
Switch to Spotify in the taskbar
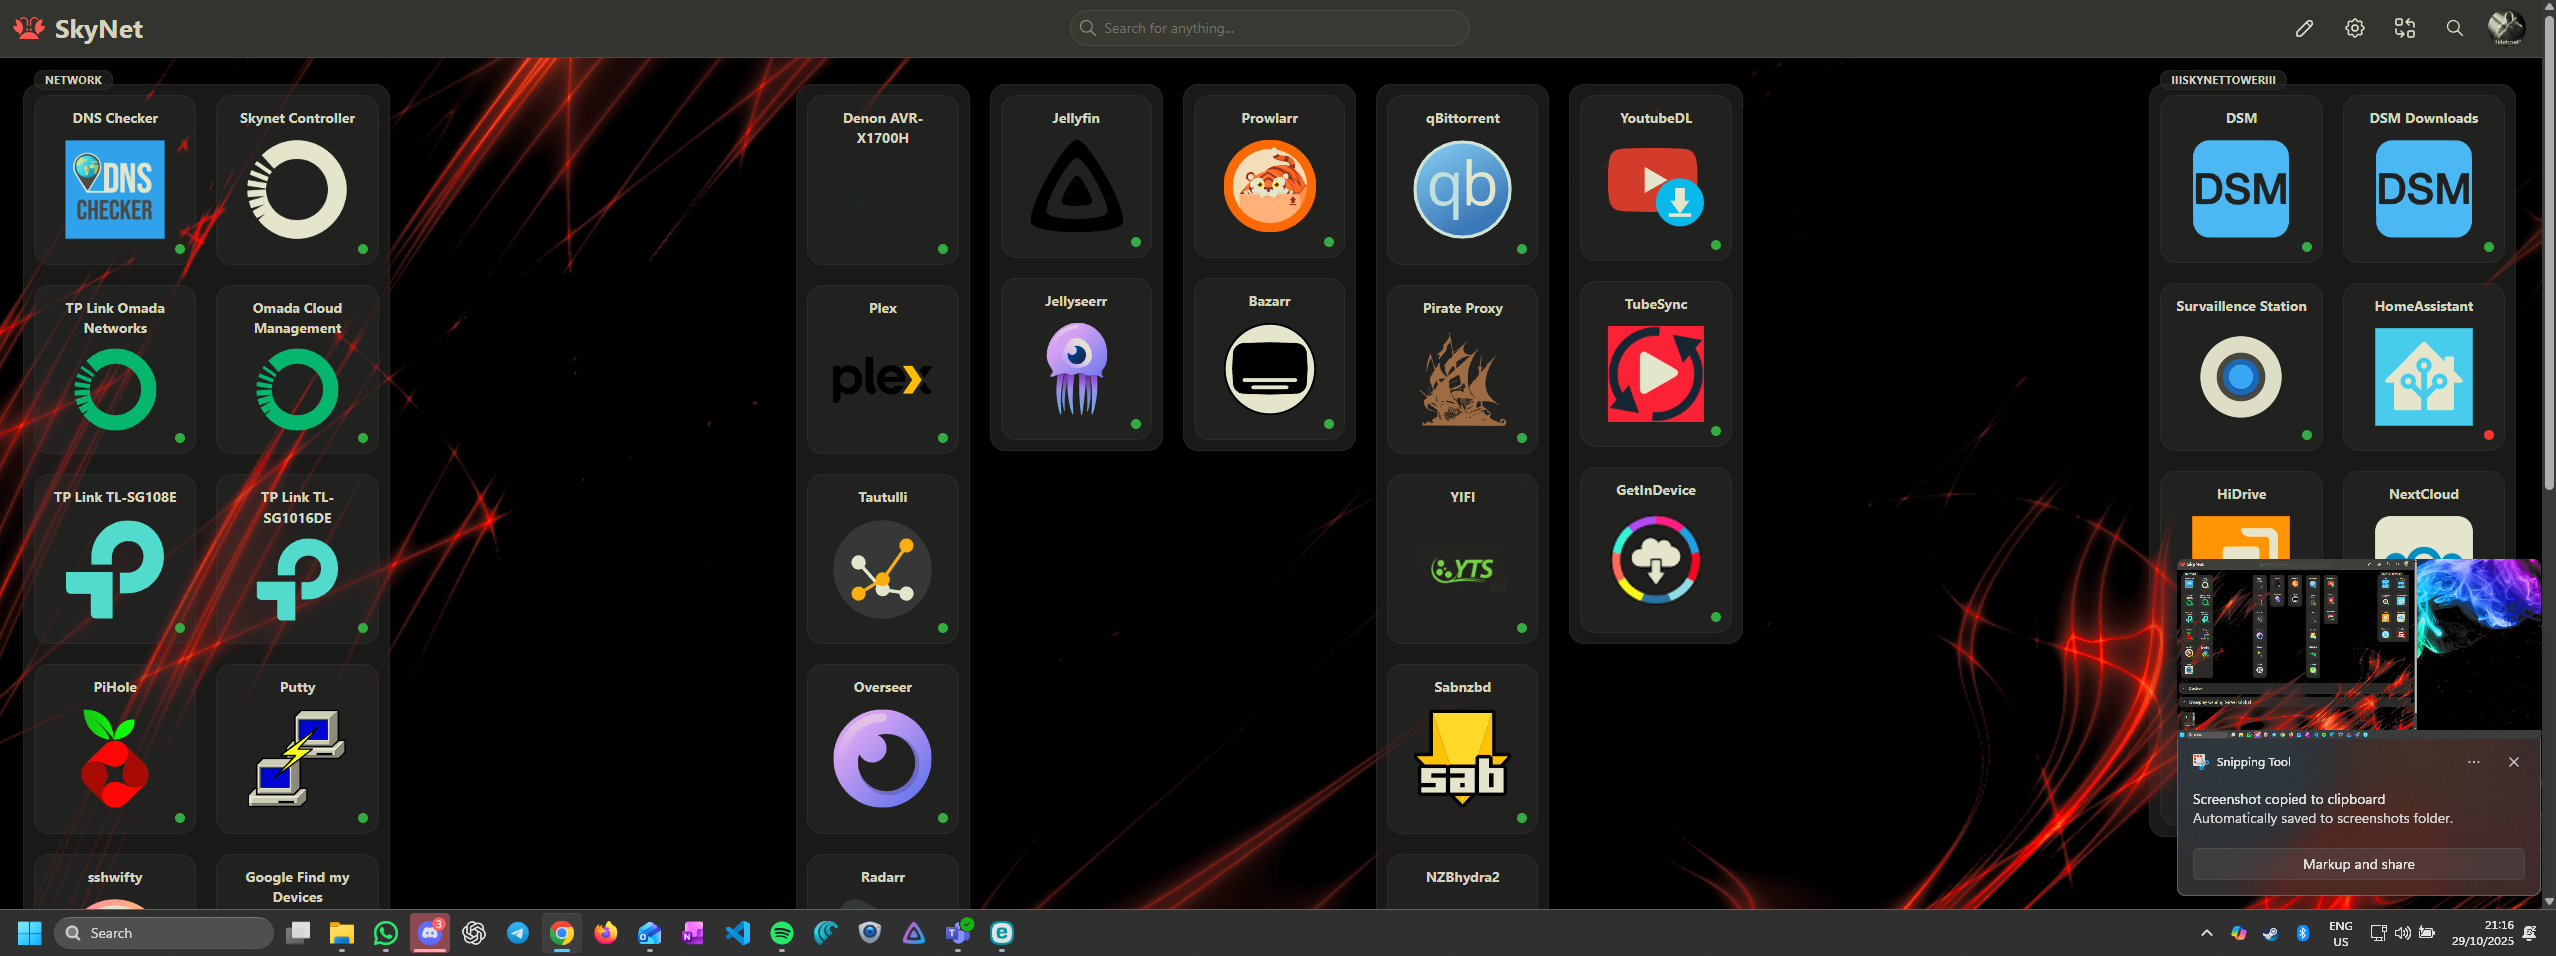782,933
